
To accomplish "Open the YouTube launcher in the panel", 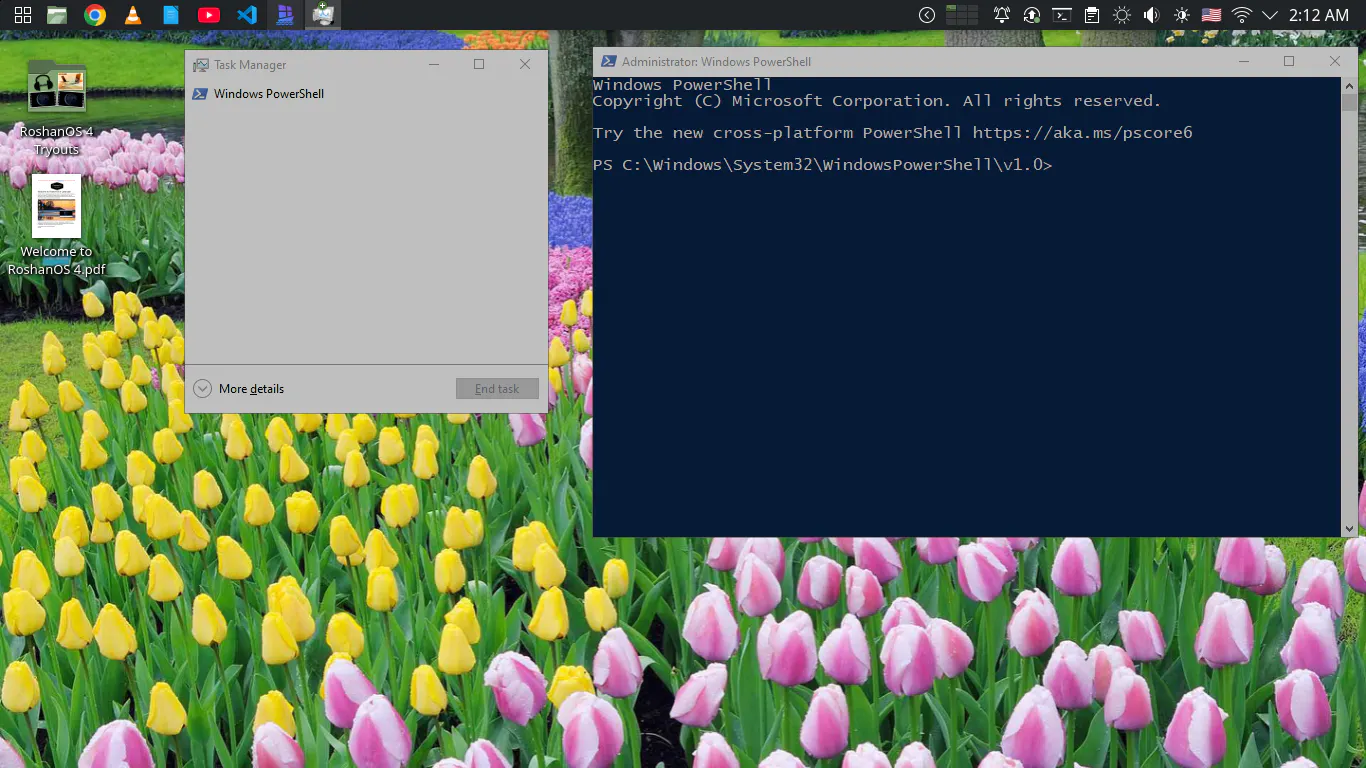I will [209, 15].
